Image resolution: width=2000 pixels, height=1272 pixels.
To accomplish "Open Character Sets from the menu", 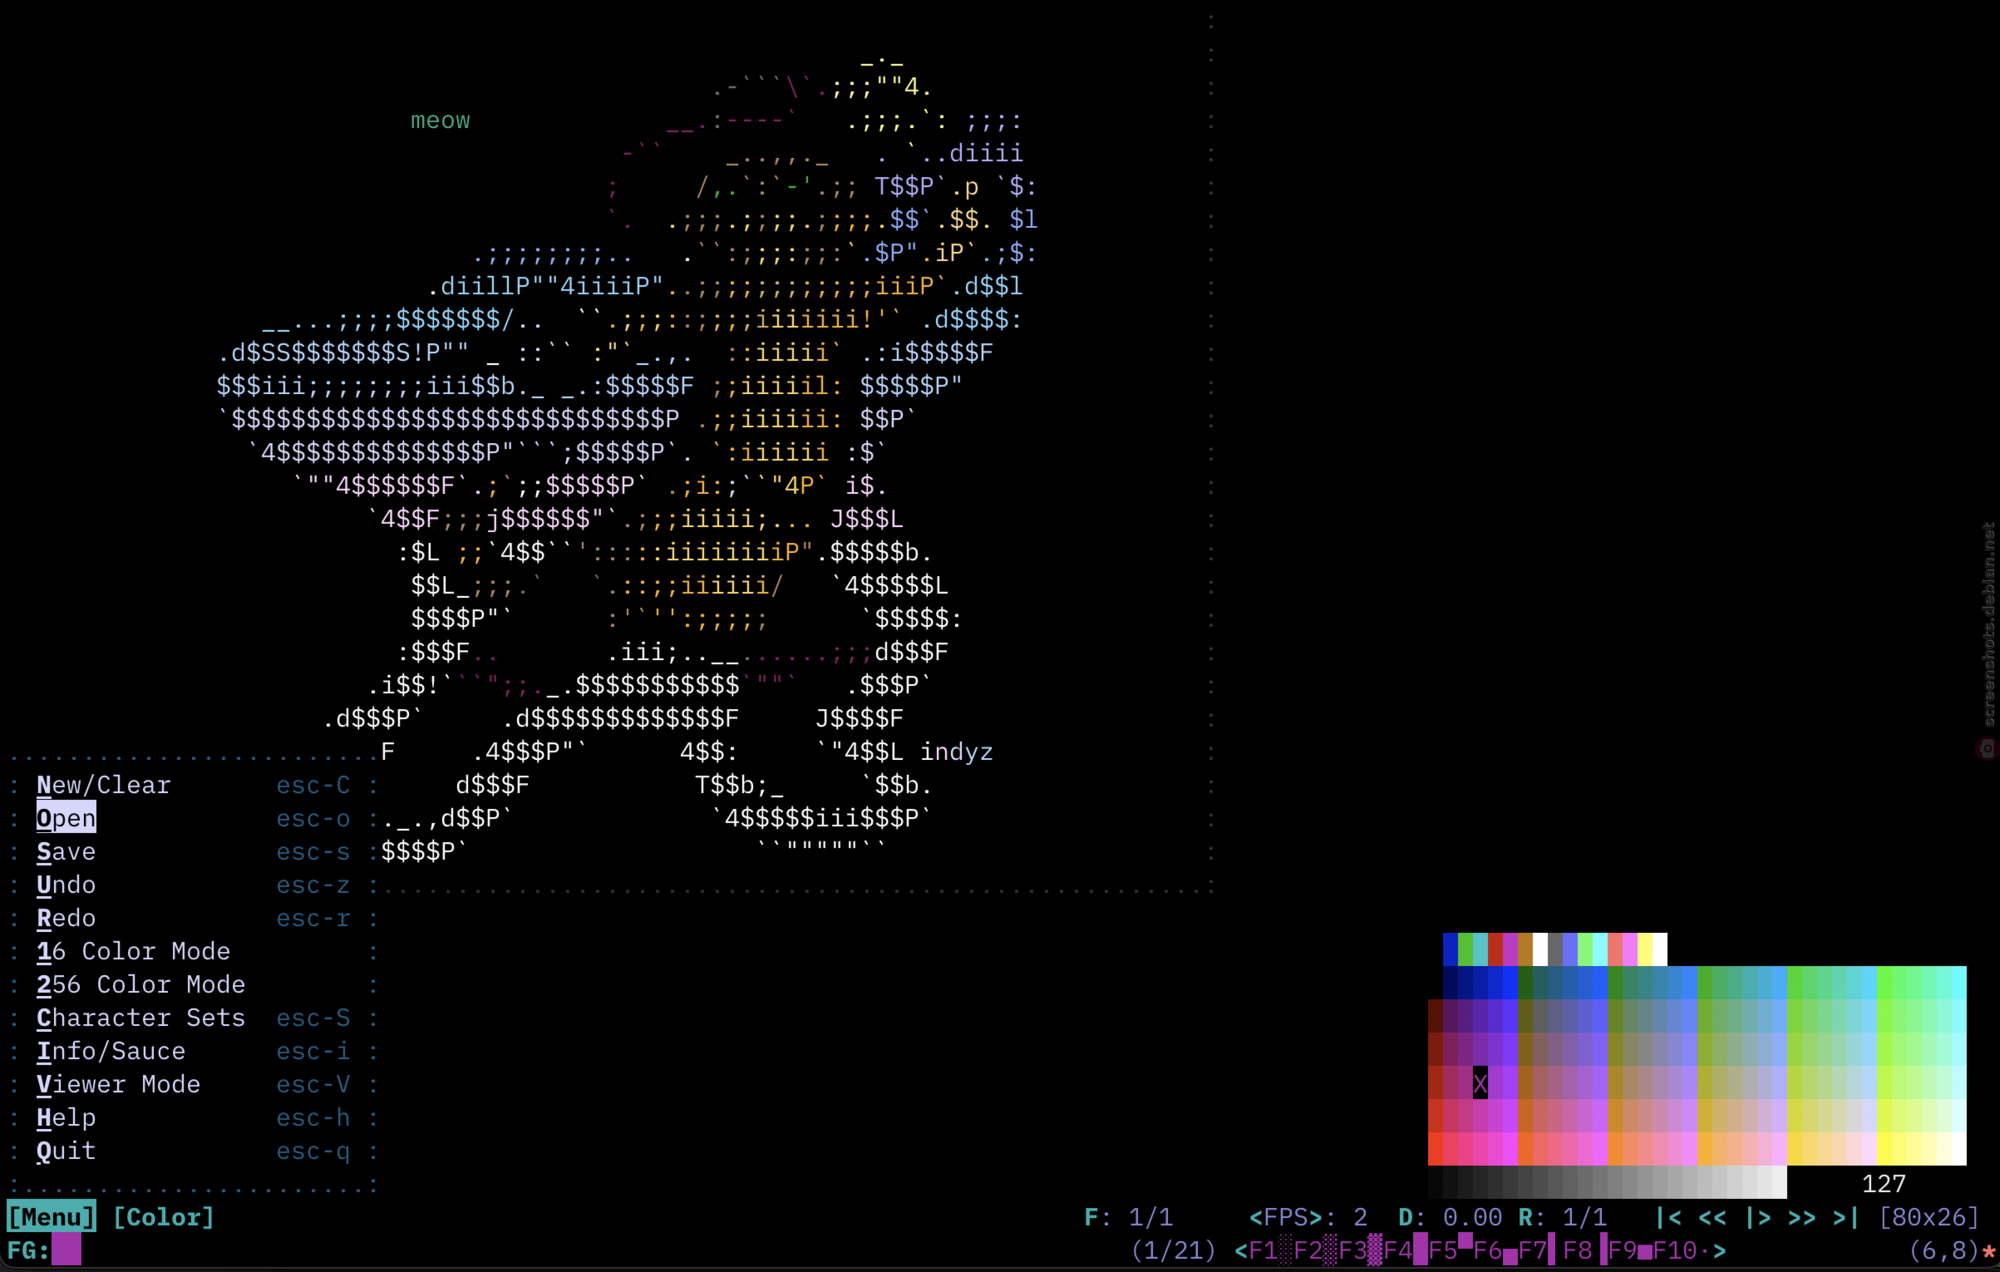I will click(x=141, y=1017).
